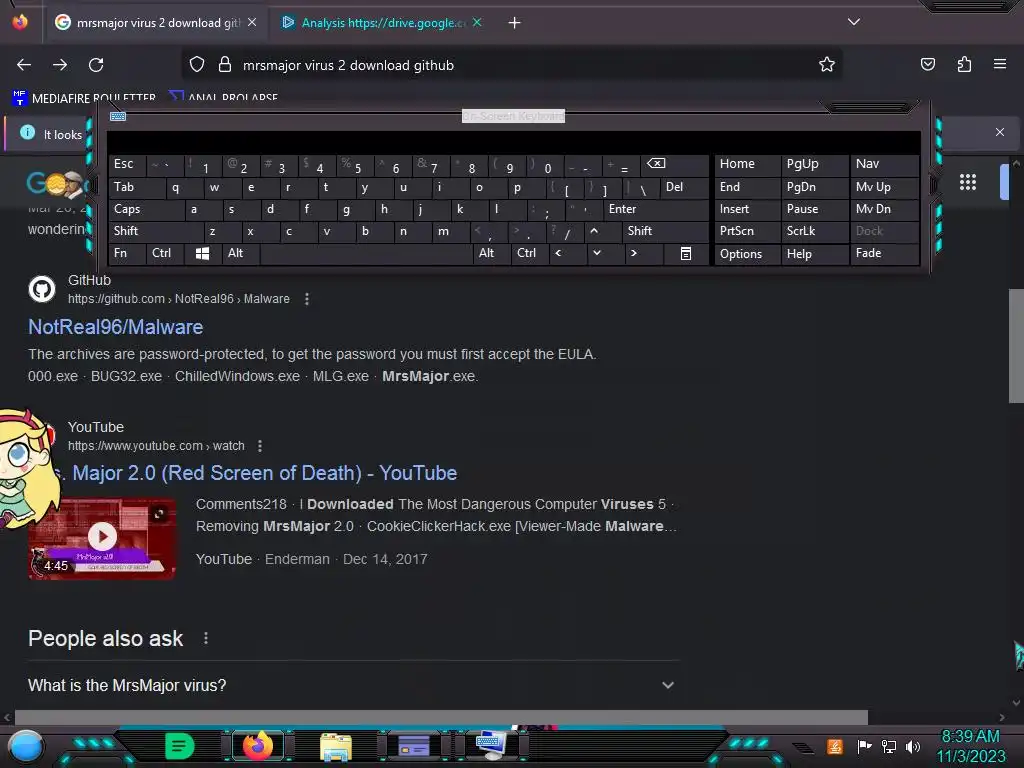Toggle the left Alt key

[241, 253]
